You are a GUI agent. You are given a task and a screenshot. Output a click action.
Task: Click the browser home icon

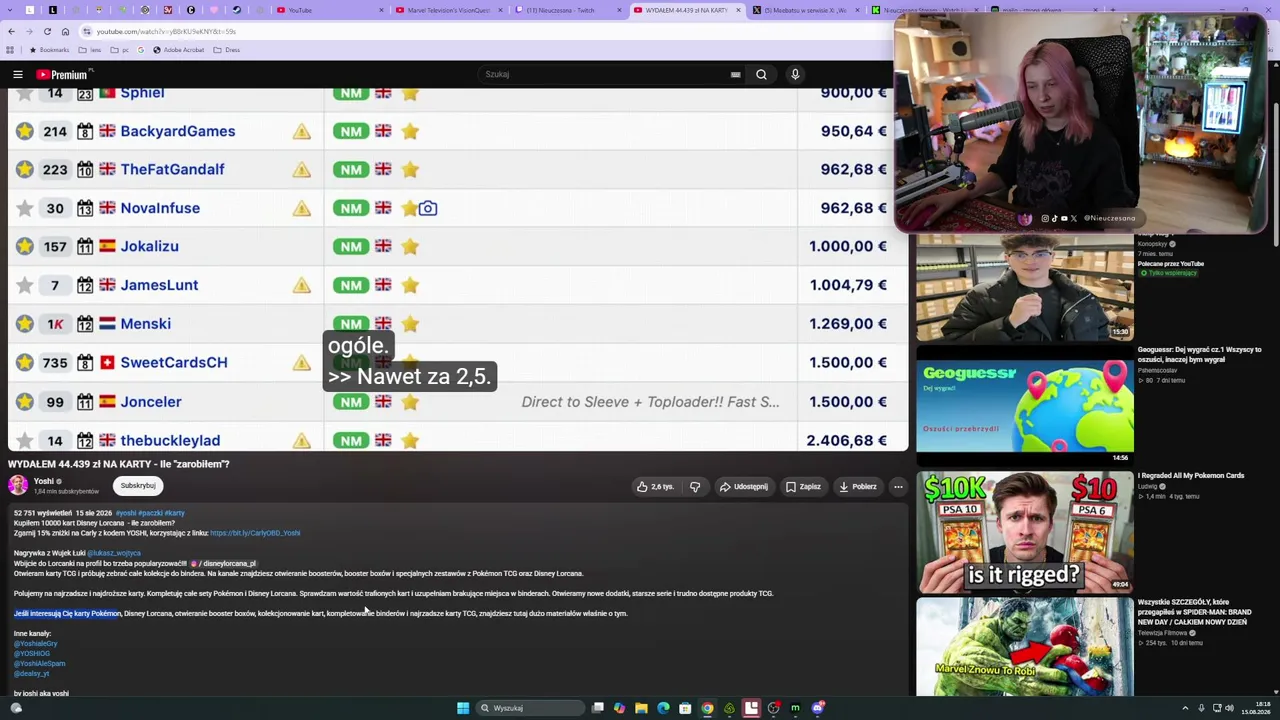(65, 31)
